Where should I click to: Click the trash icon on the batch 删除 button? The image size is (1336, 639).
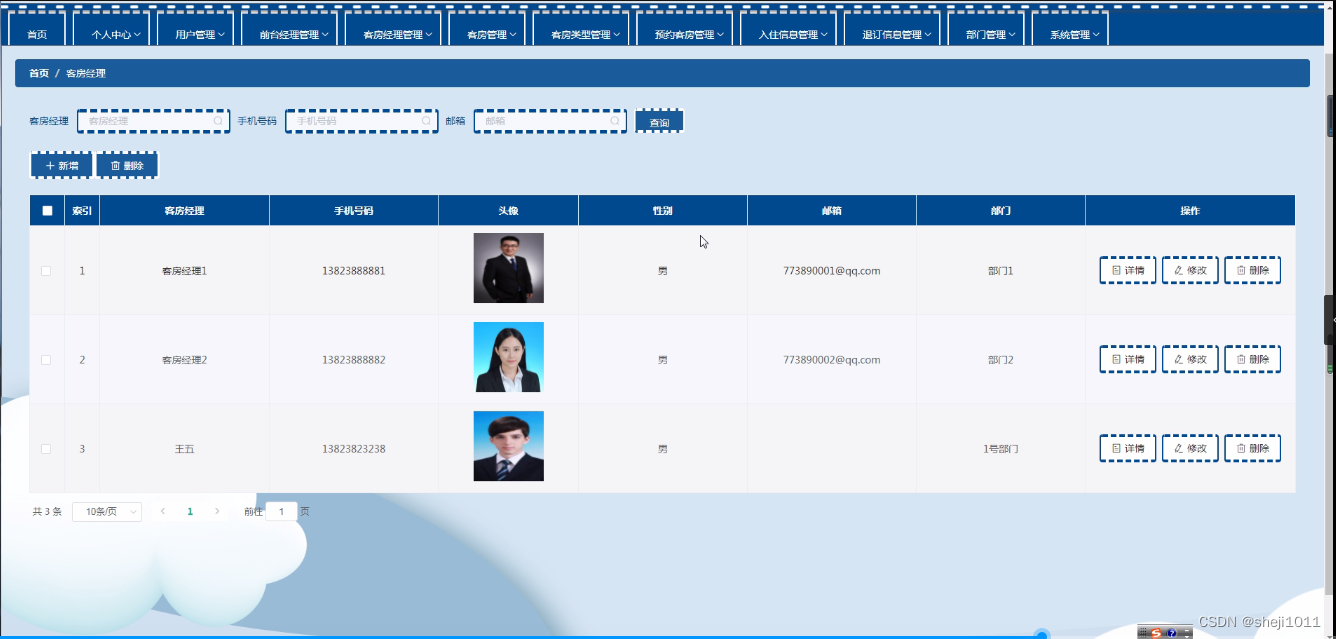(x=113, y=164)
